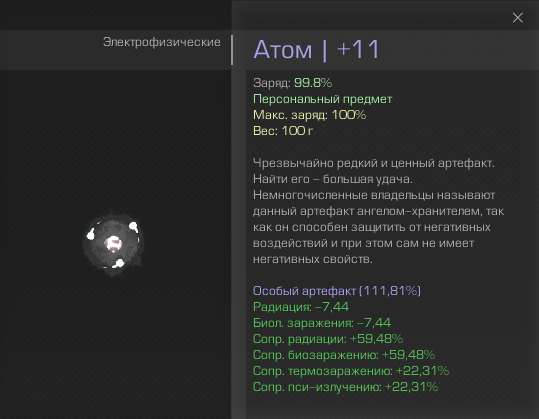Click the vertical divider beside the title
The height and width of the screenshot is (419, 539).
[x=232, y=50]
